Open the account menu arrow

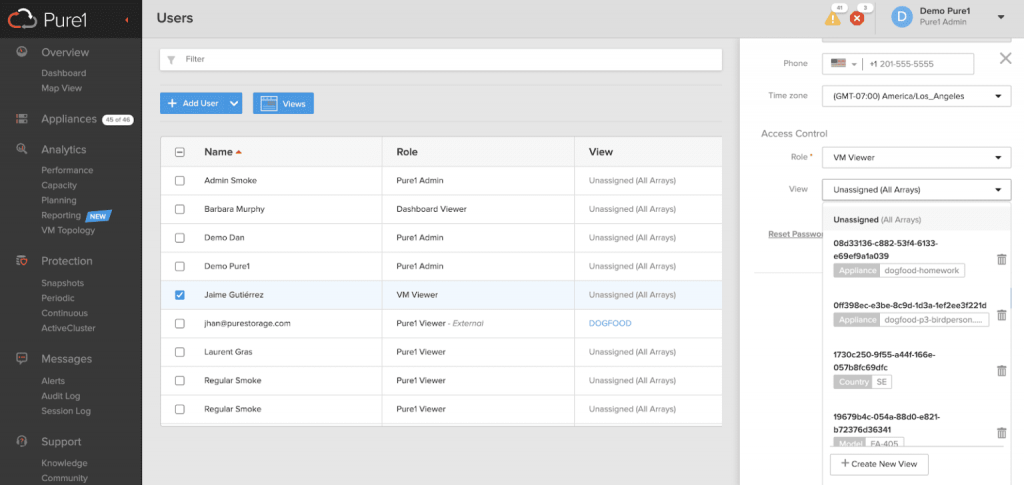[1000, 18]
